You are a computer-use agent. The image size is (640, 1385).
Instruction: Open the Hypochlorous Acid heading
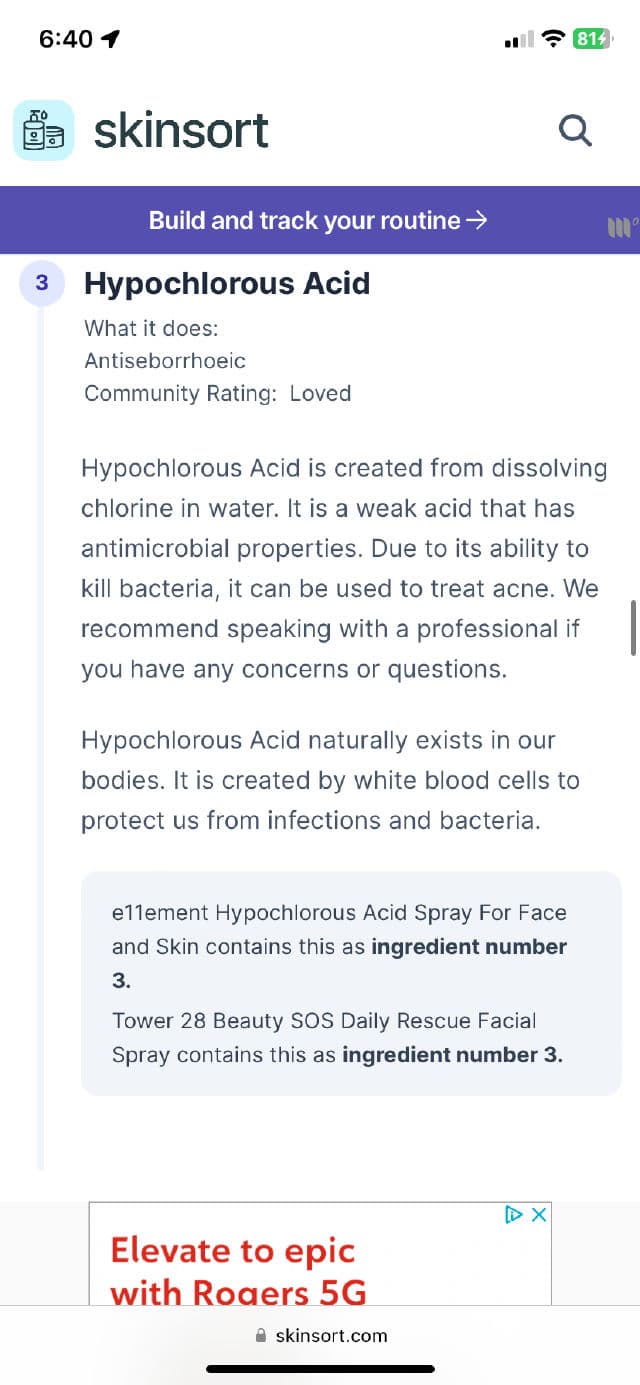coord(227,283)
